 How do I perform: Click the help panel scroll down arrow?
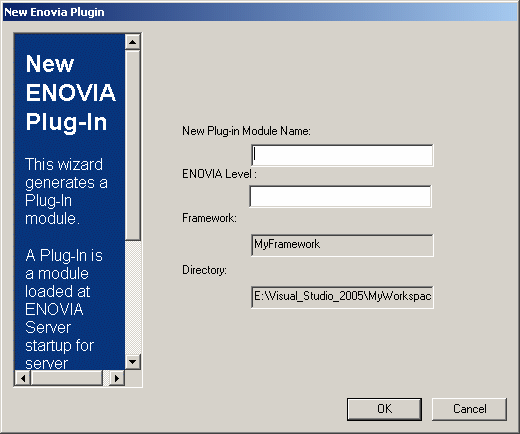tap(133, 362)
